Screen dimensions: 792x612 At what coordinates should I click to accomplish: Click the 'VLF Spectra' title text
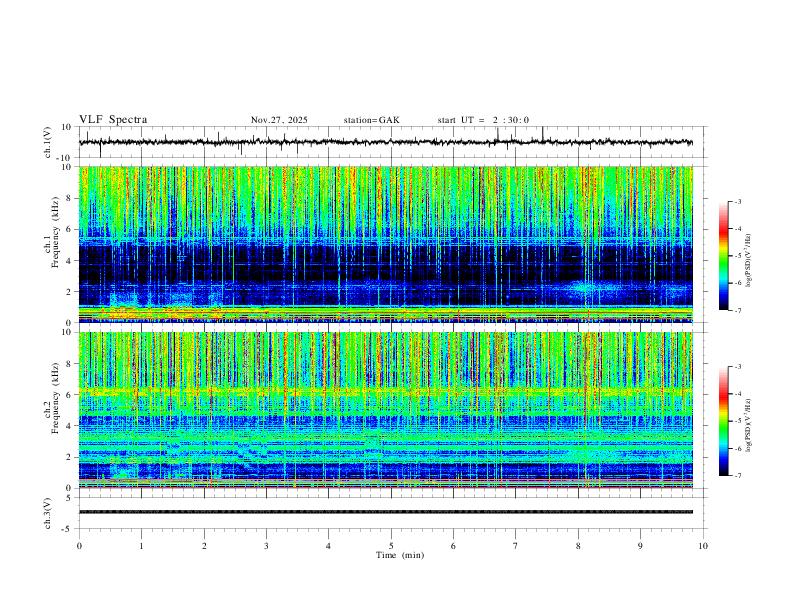(113, 120)
